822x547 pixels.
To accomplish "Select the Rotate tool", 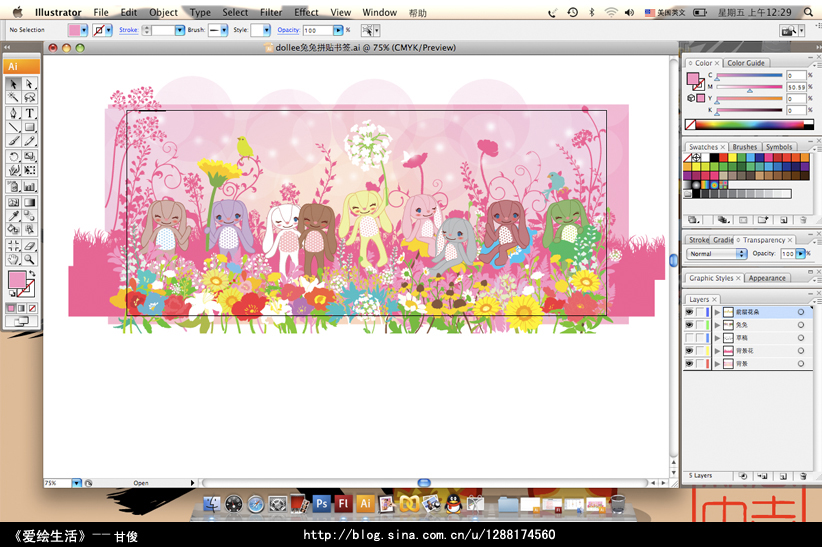I will tap(14, 156).
